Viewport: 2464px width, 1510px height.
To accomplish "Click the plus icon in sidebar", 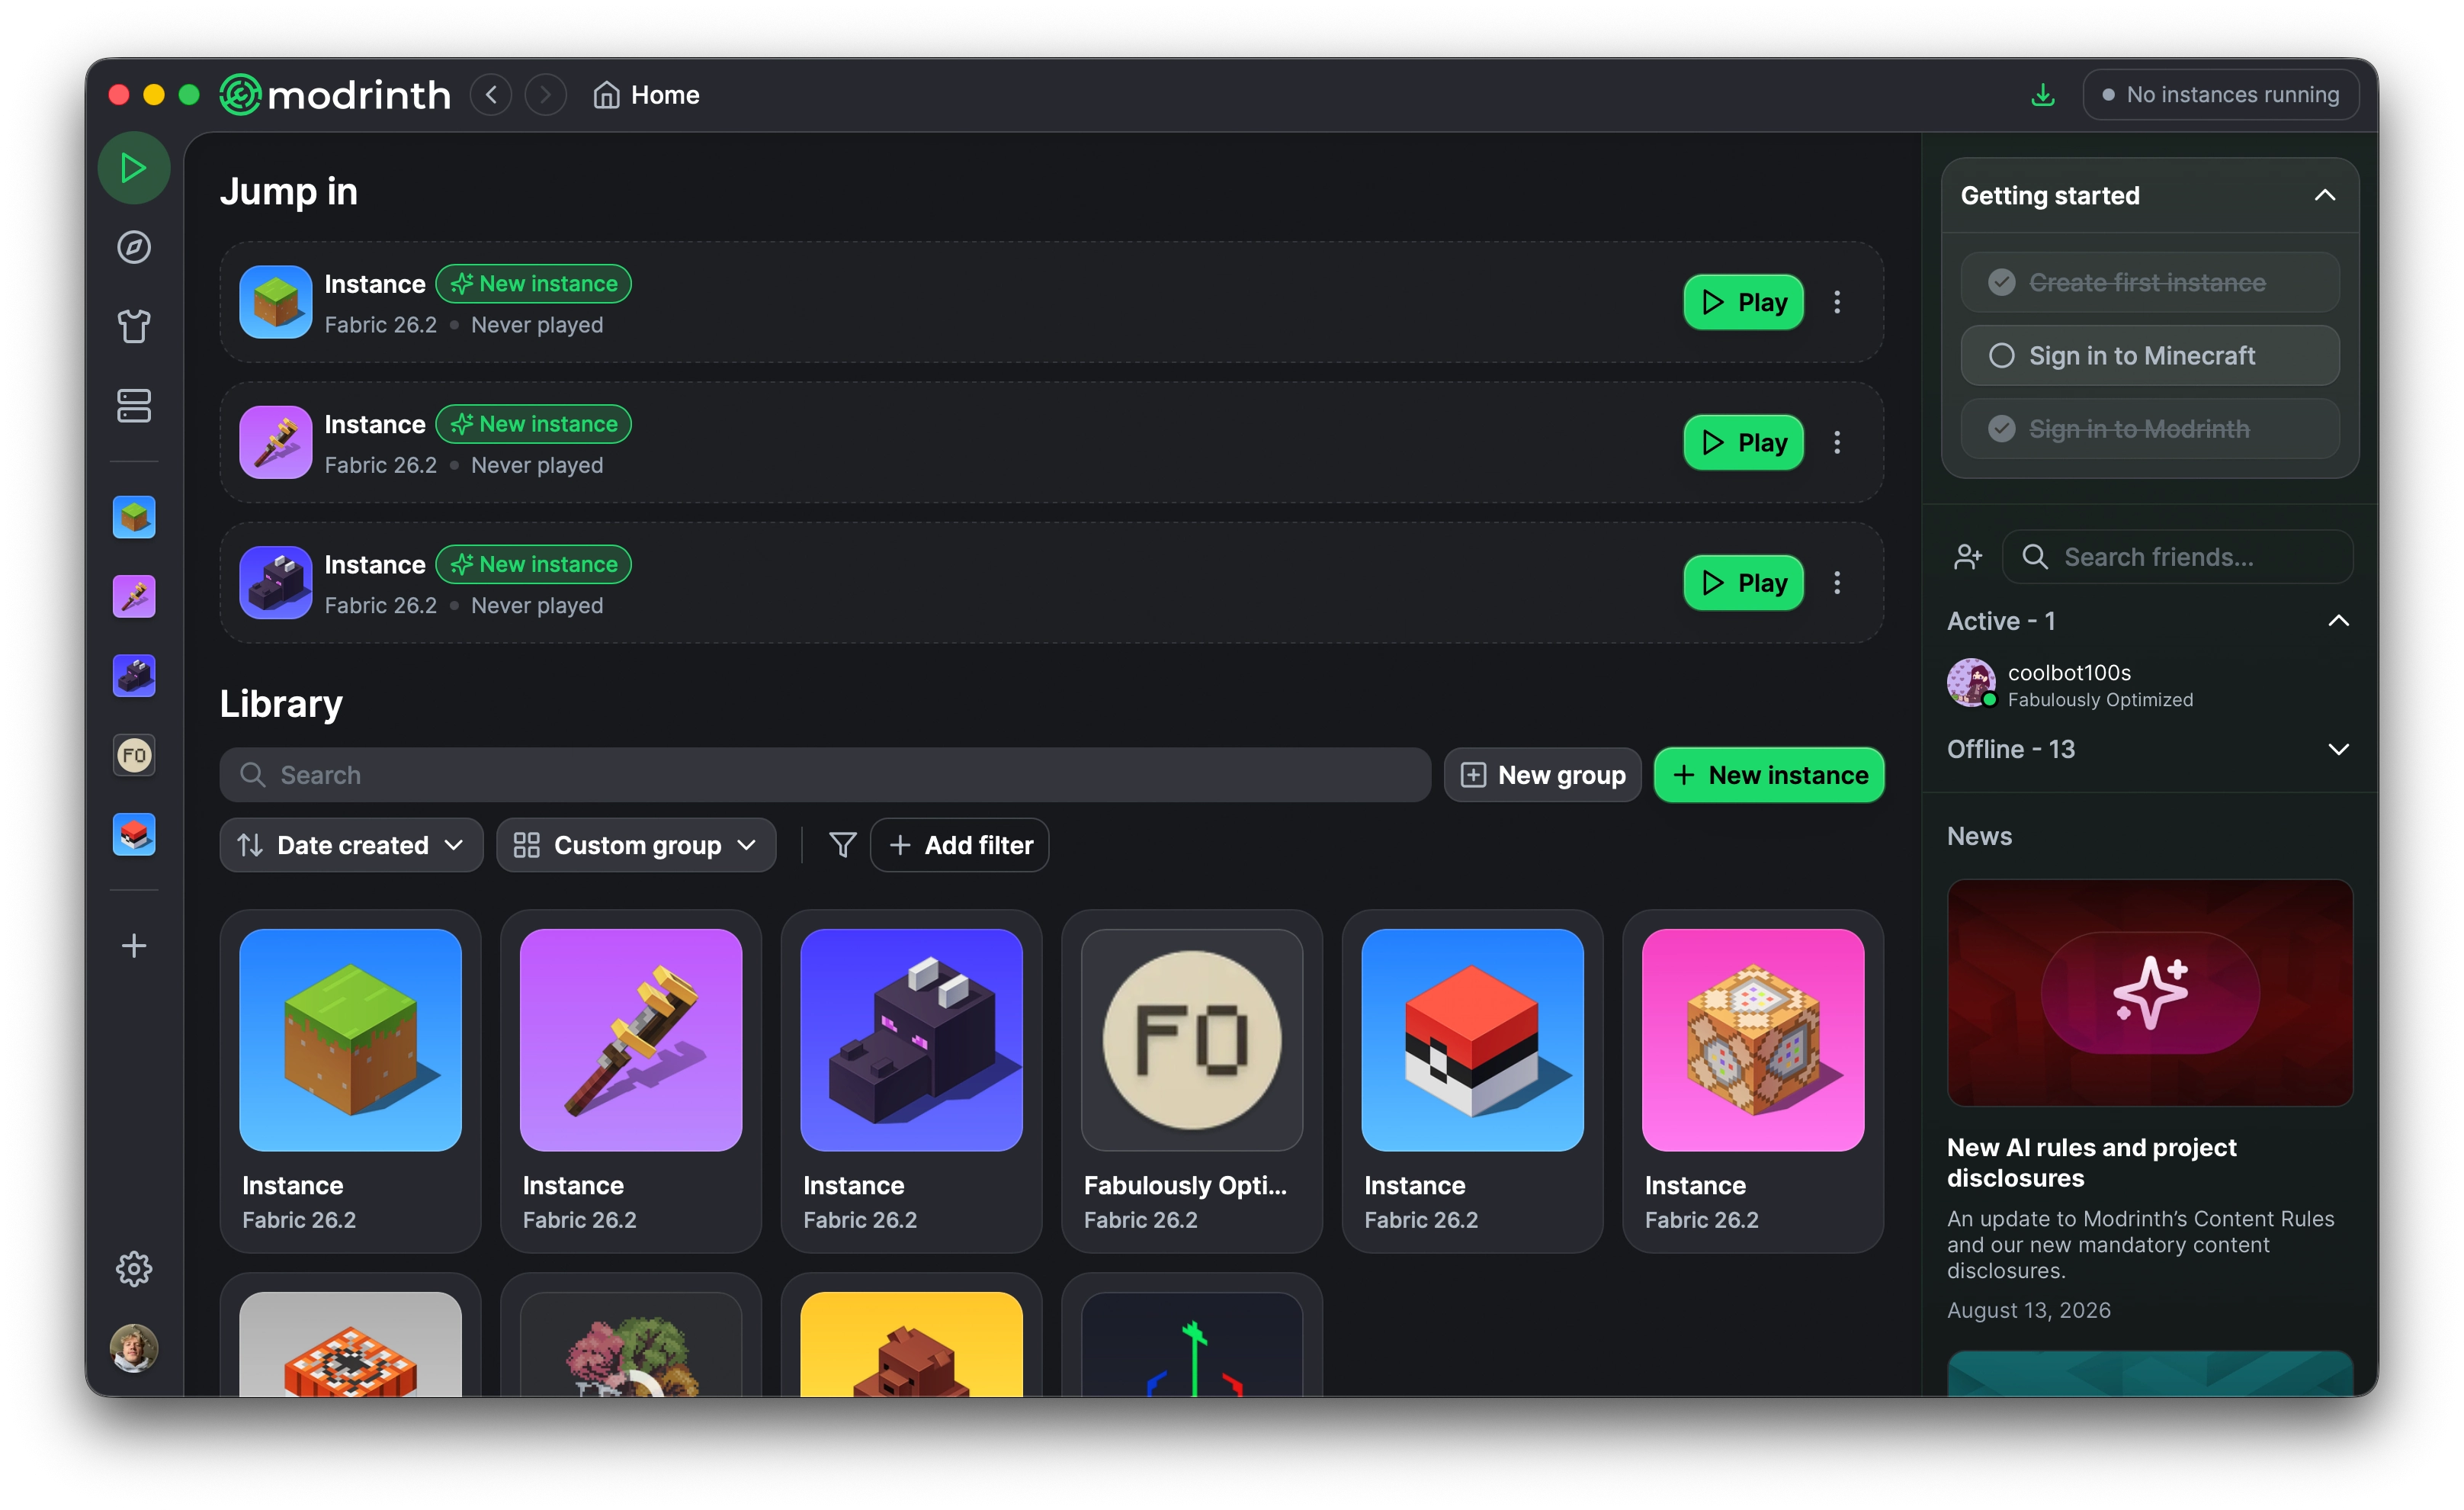I will click(133, 946).
